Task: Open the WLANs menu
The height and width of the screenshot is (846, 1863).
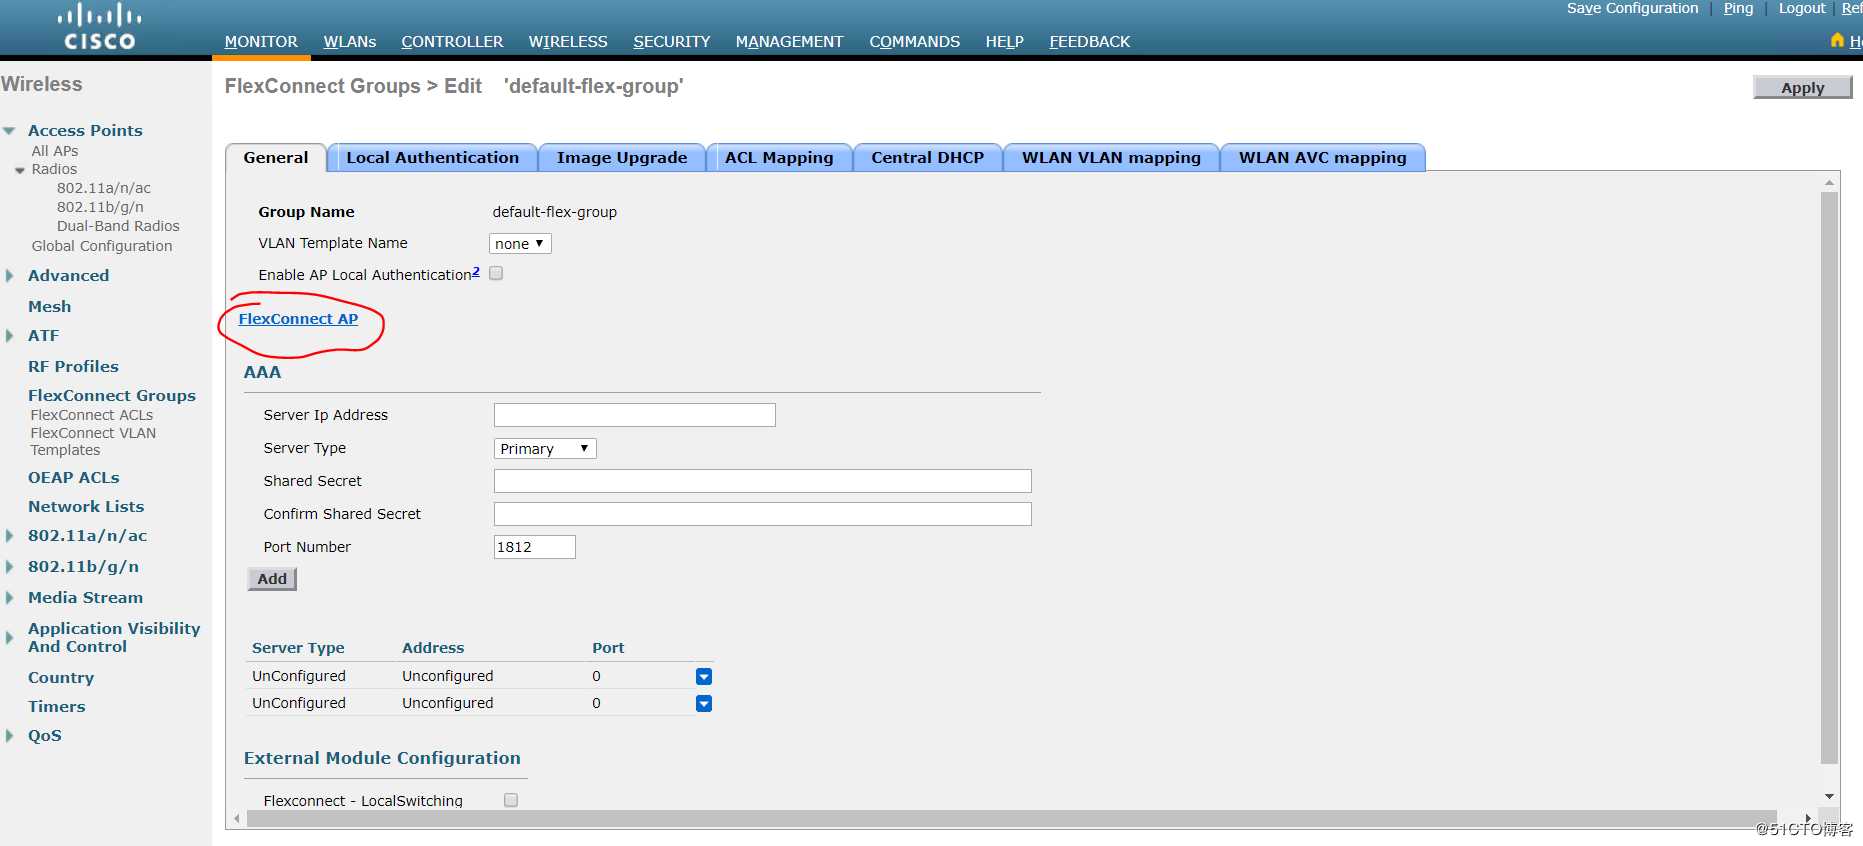Action: point(350,42)
